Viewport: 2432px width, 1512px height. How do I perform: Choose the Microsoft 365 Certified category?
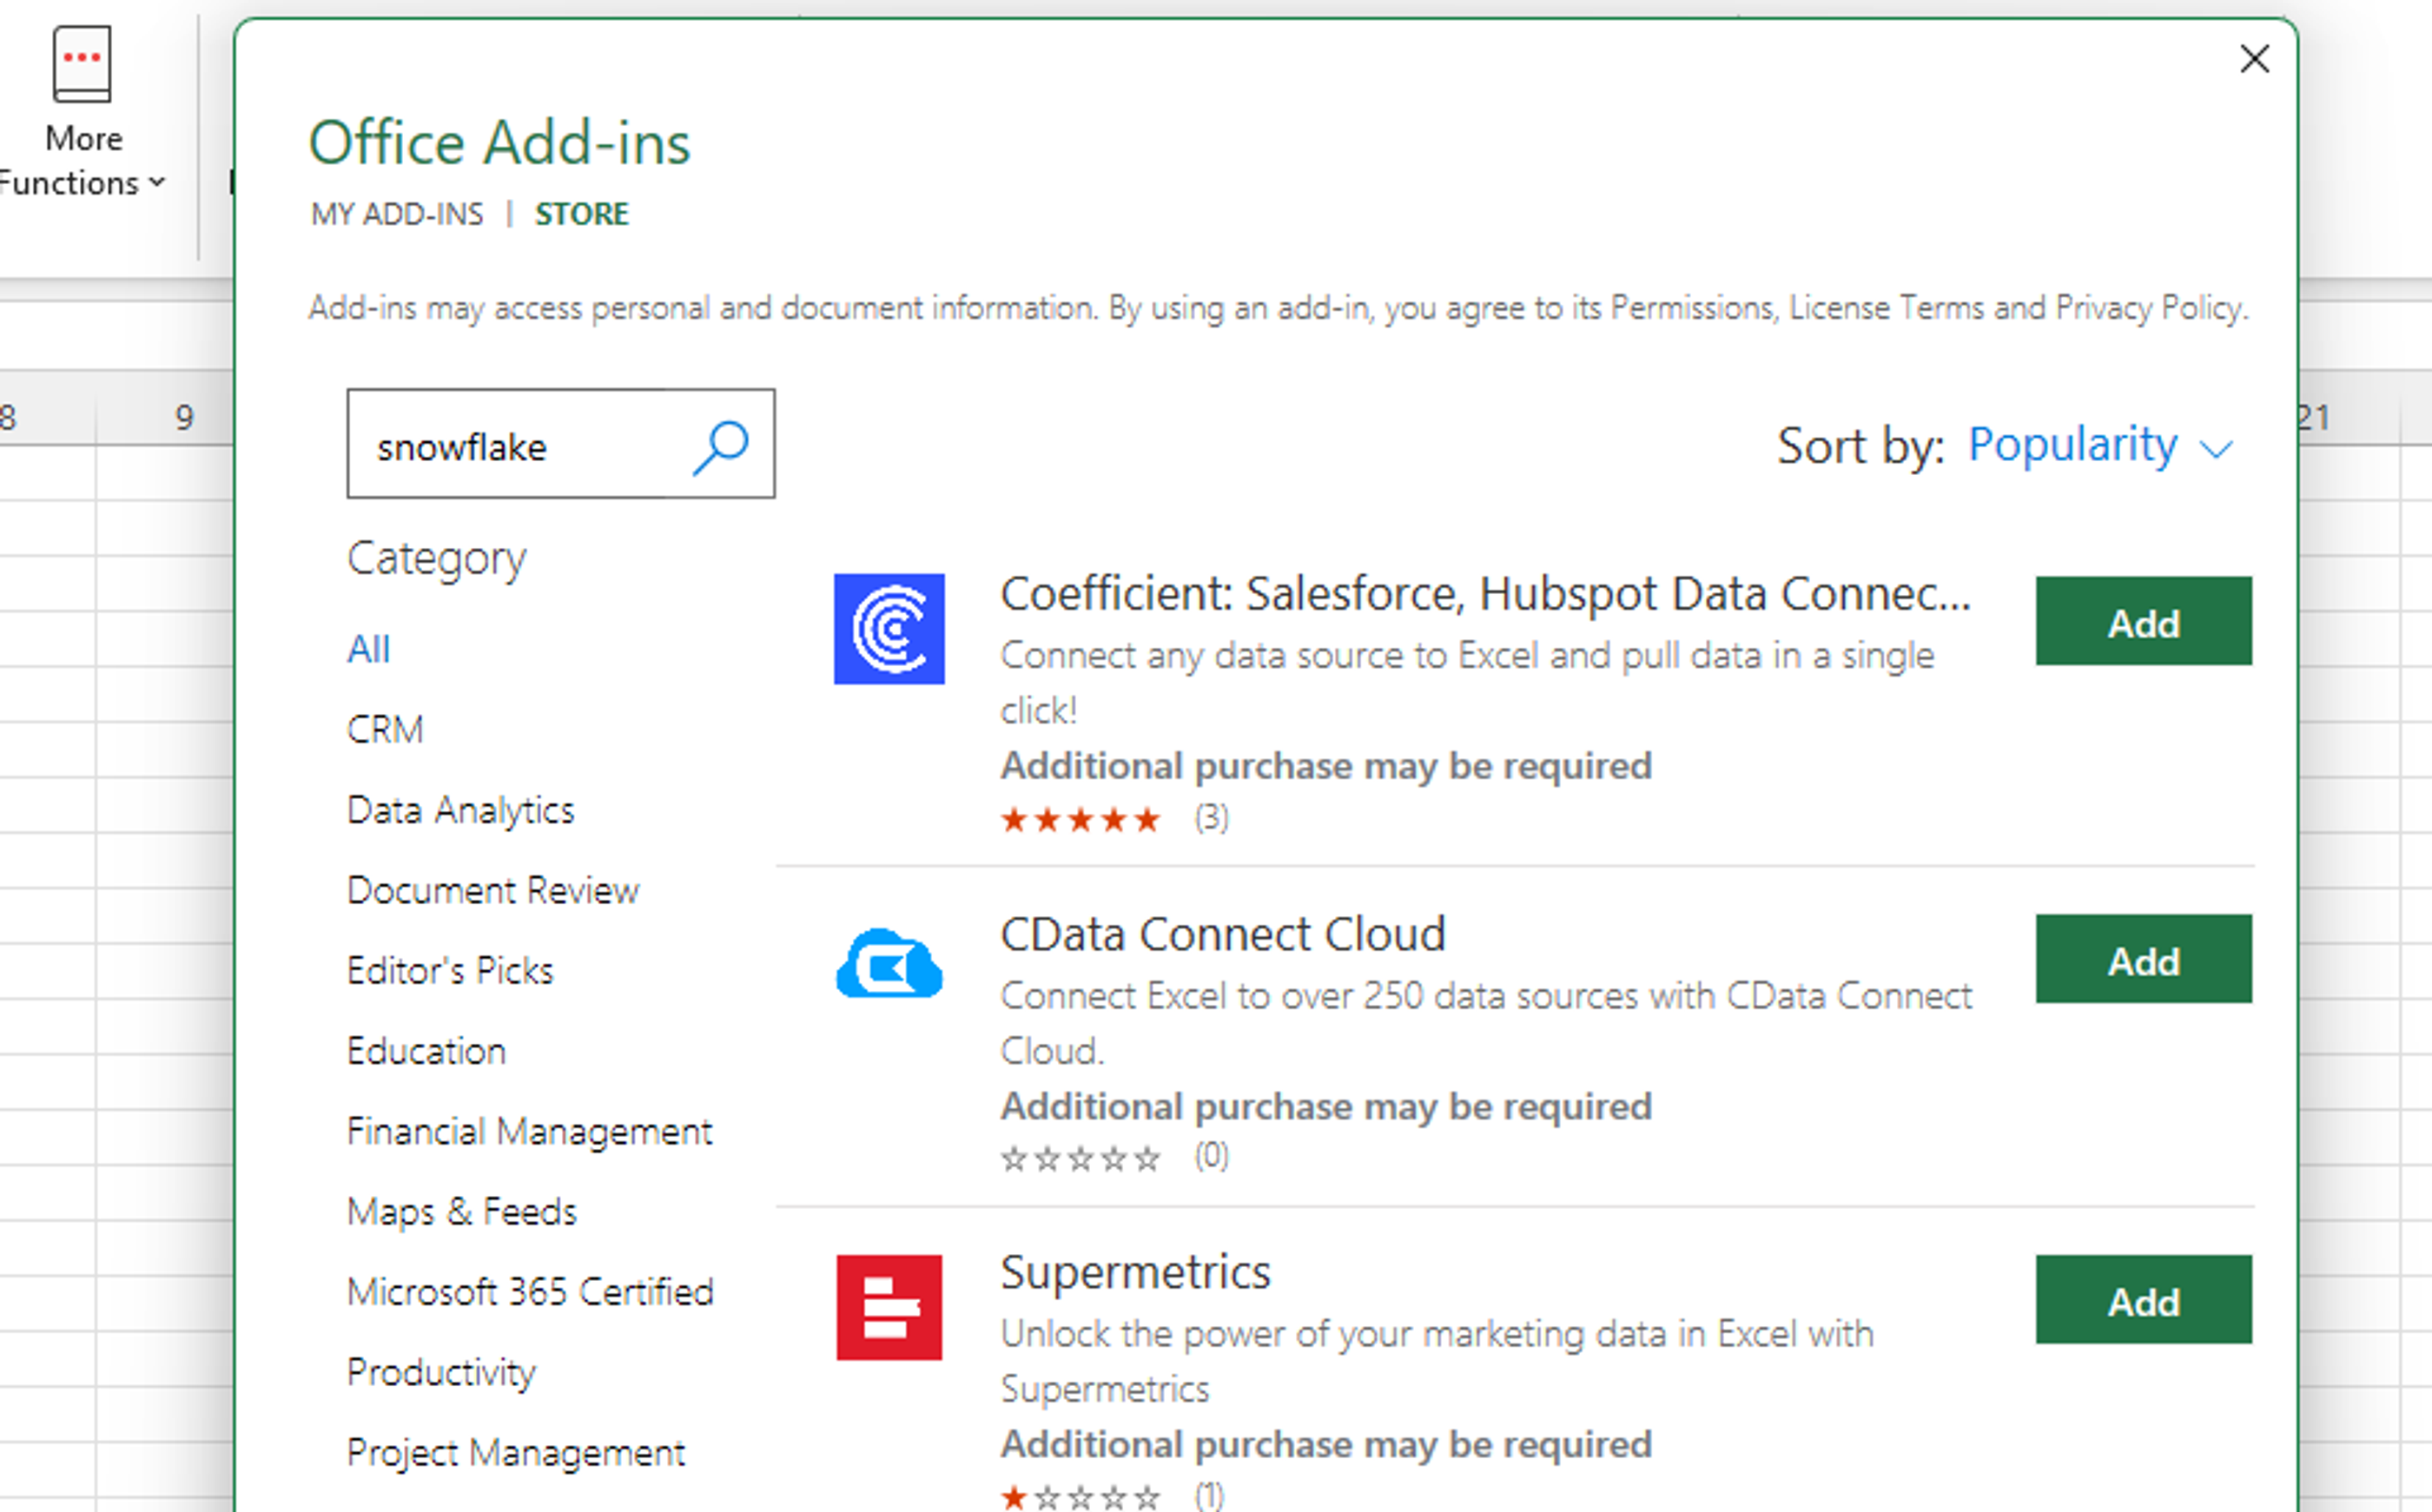[x=530, y=1292]
